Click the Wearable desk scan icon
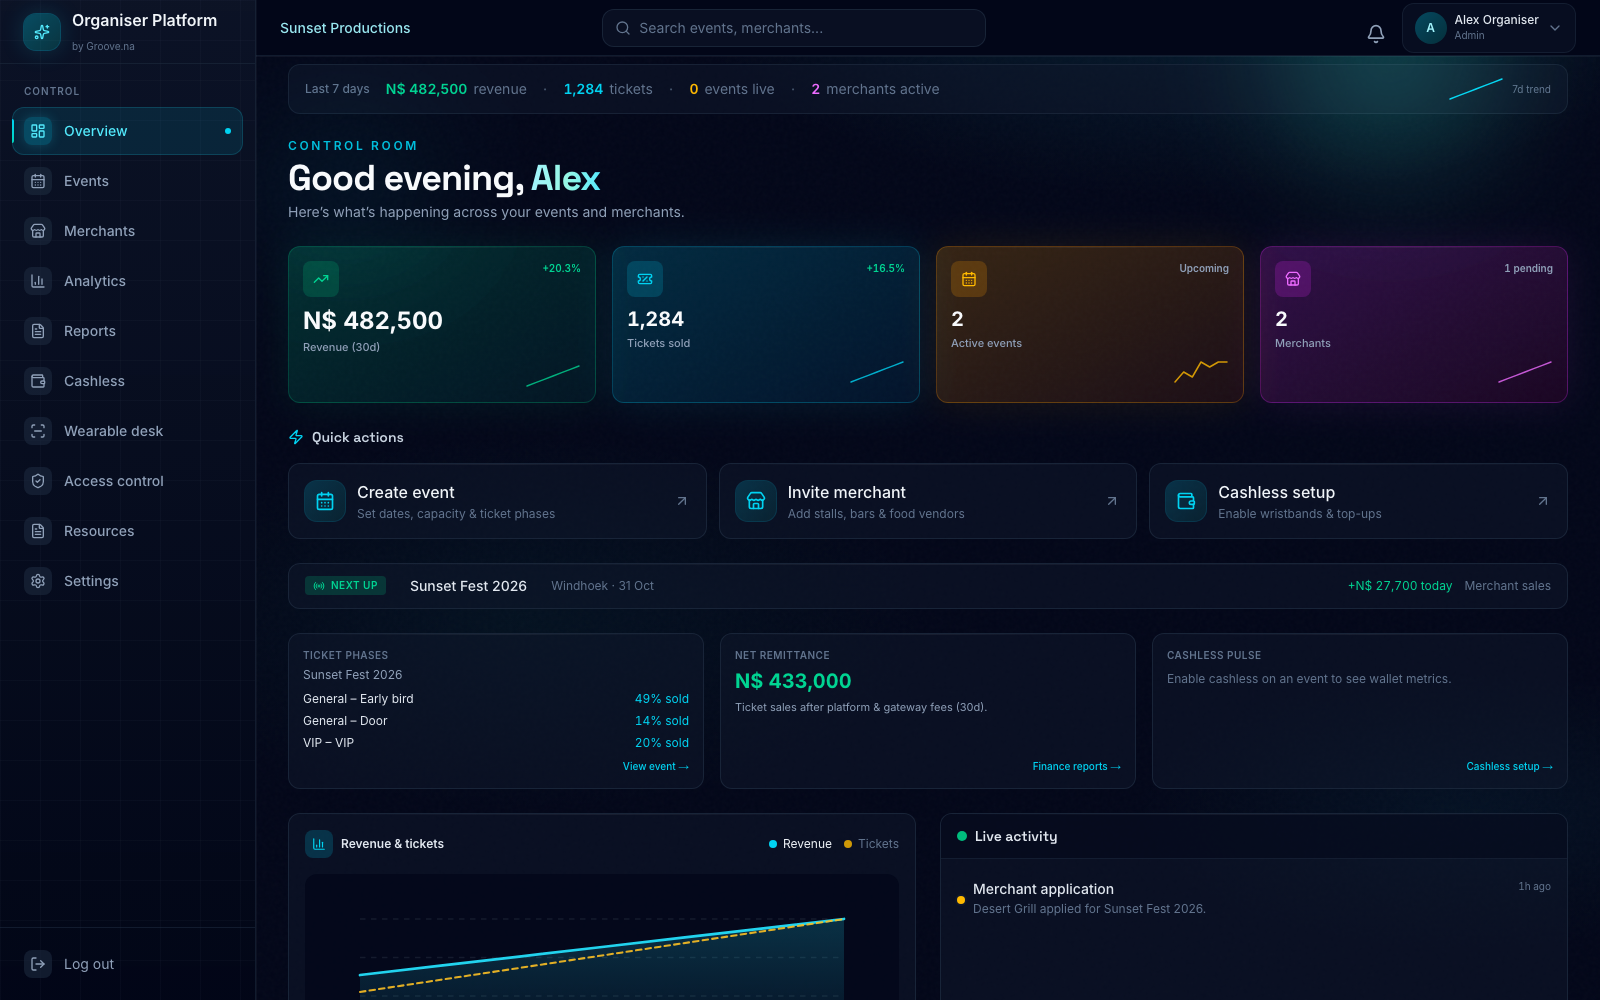 tap(38, 431)
